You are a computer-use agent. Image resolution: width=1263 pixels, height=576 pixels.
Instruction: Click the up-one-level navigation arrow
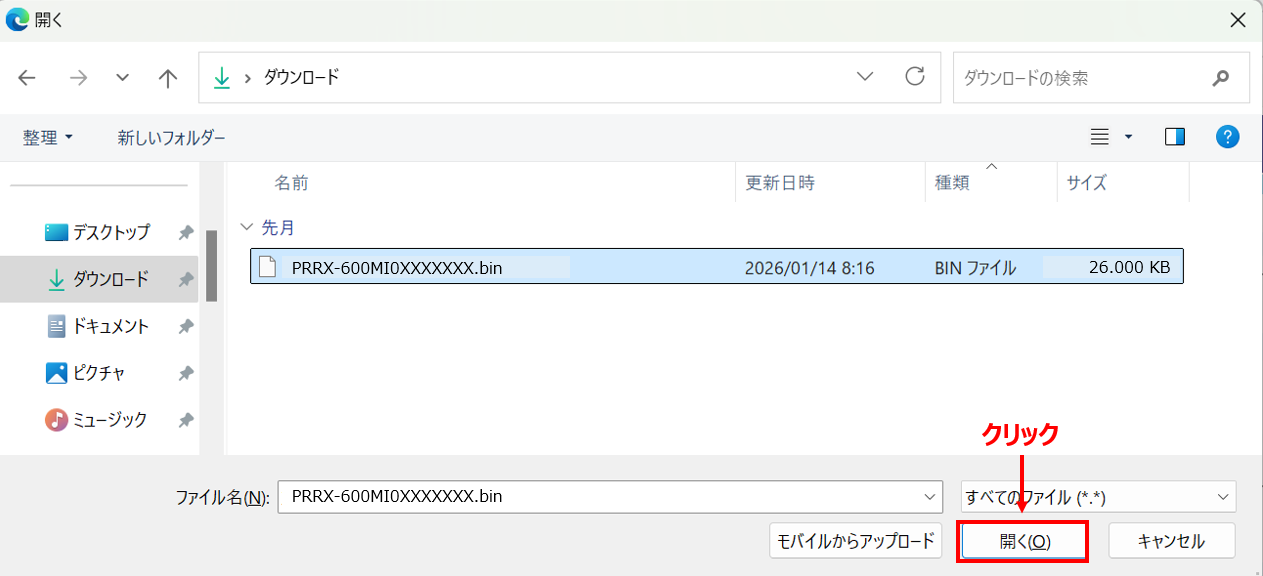click(x=167, y=77)
